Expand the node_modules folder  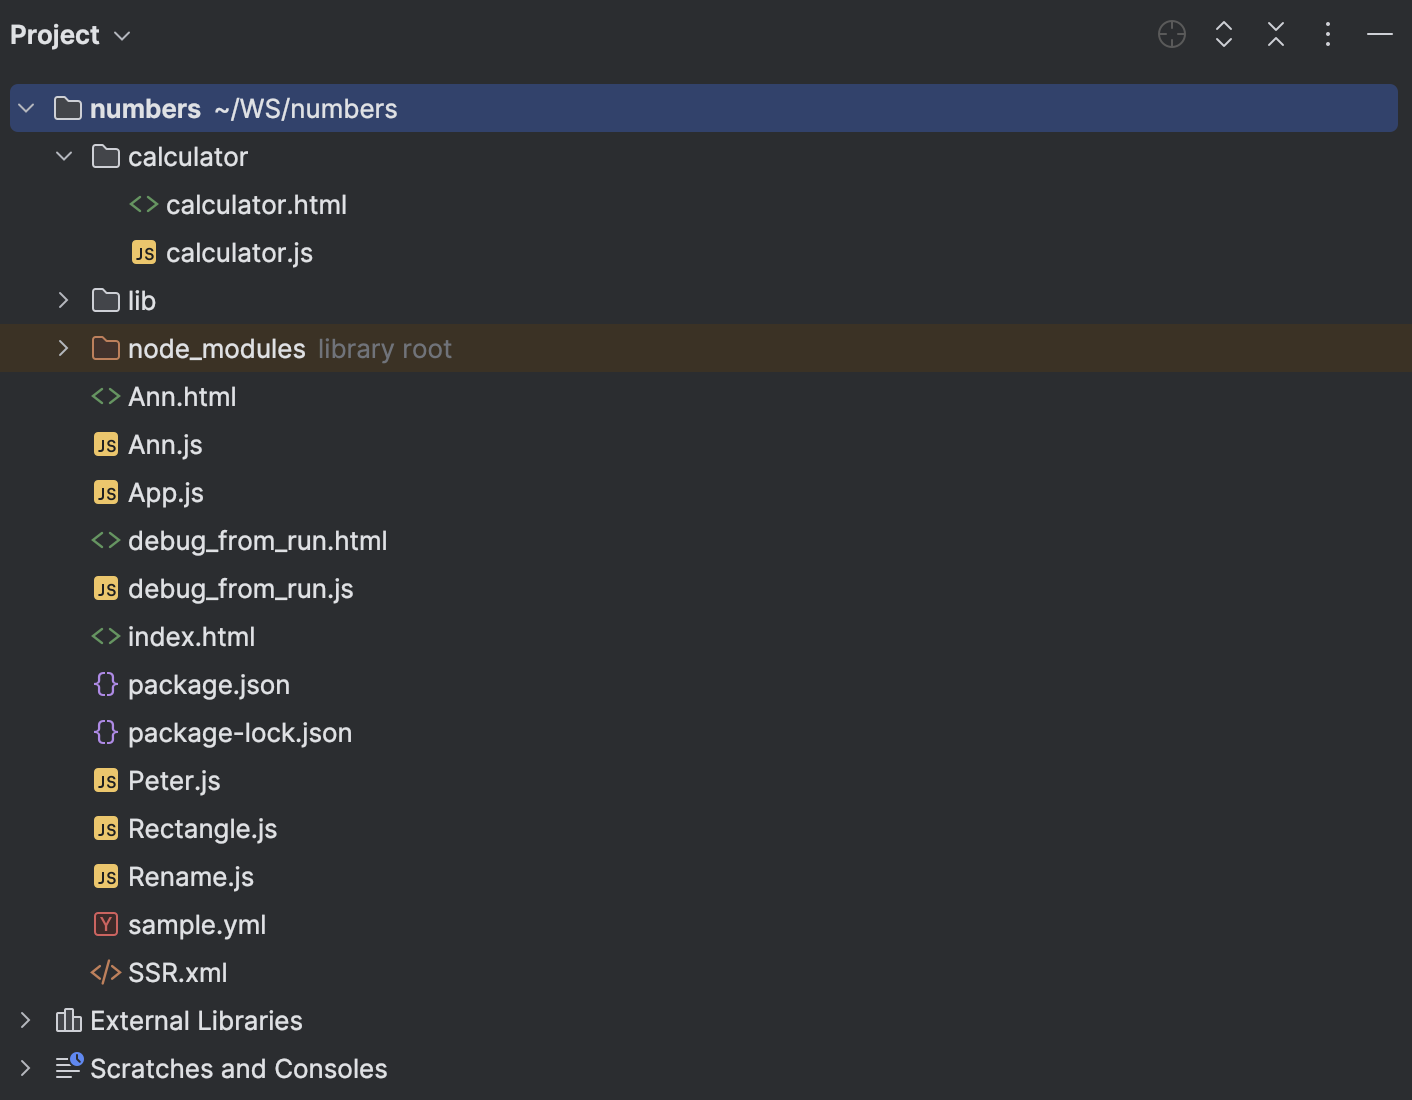63,348
